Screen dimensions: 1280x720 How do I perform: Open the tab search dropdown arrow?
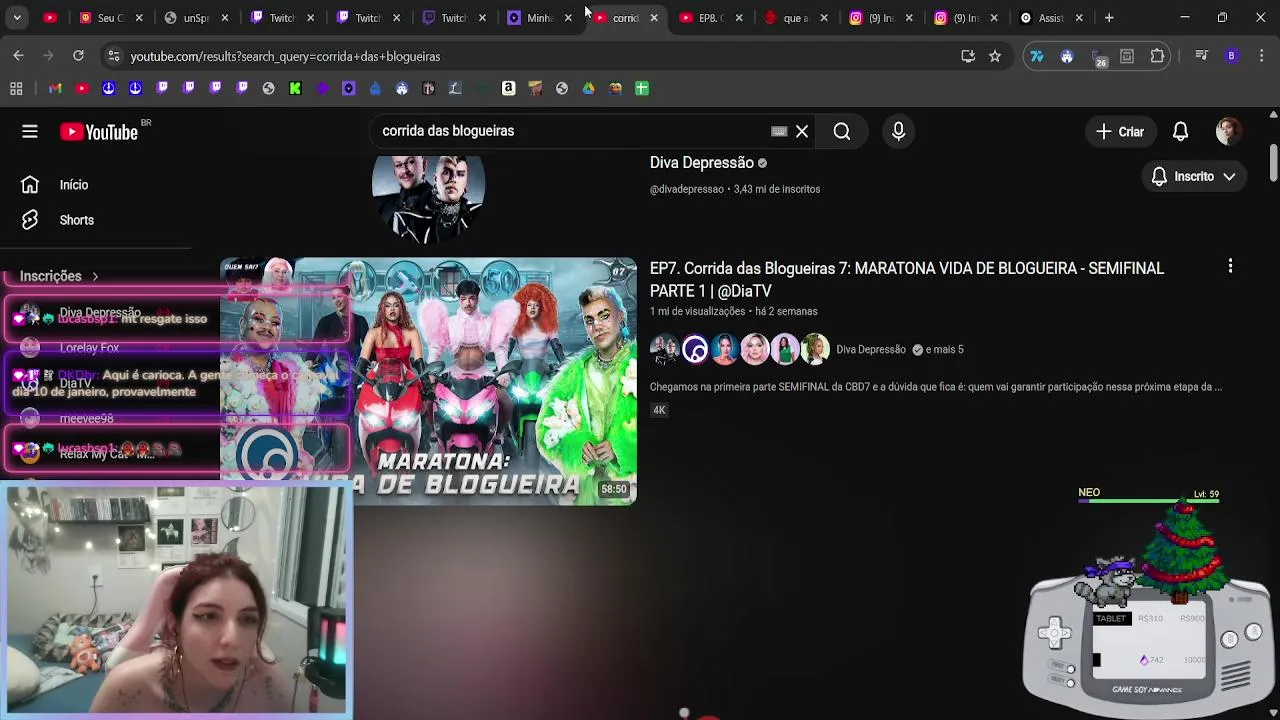click(x=18, y=18)
